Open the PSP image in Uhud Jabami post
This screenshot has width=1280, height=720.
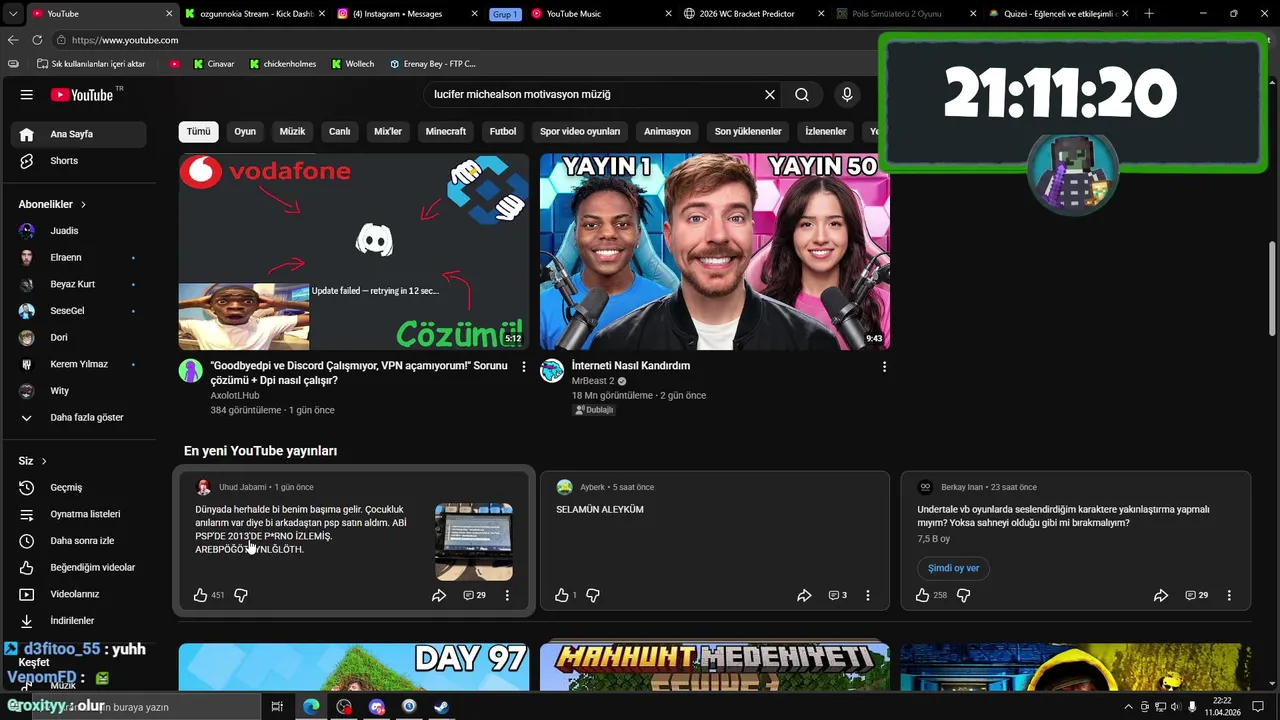click(x=474, y=542)
